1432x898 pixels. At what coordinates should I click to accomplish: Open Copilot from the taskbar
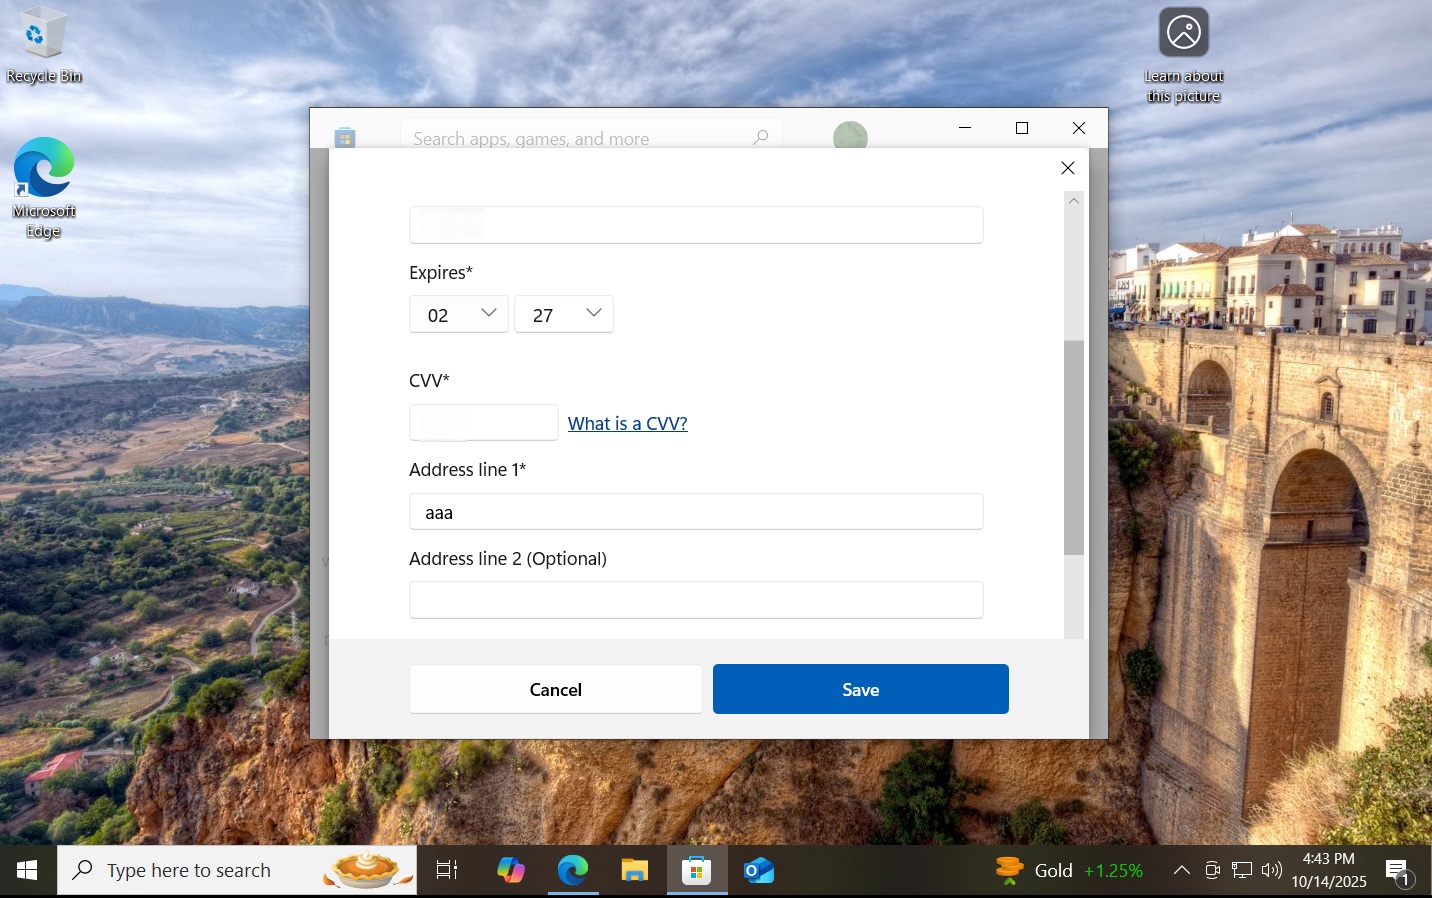(x=511, y=870)
